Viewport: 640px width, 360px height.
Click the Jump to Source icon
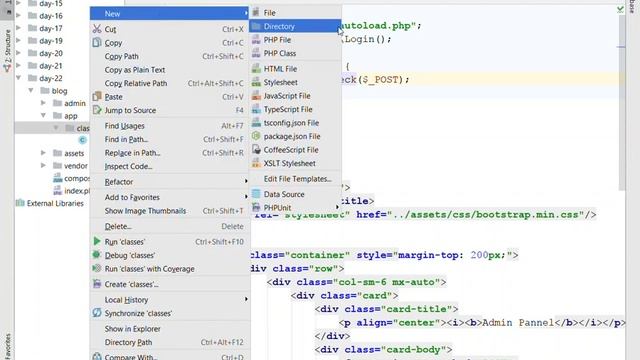(x=97, y=110)
